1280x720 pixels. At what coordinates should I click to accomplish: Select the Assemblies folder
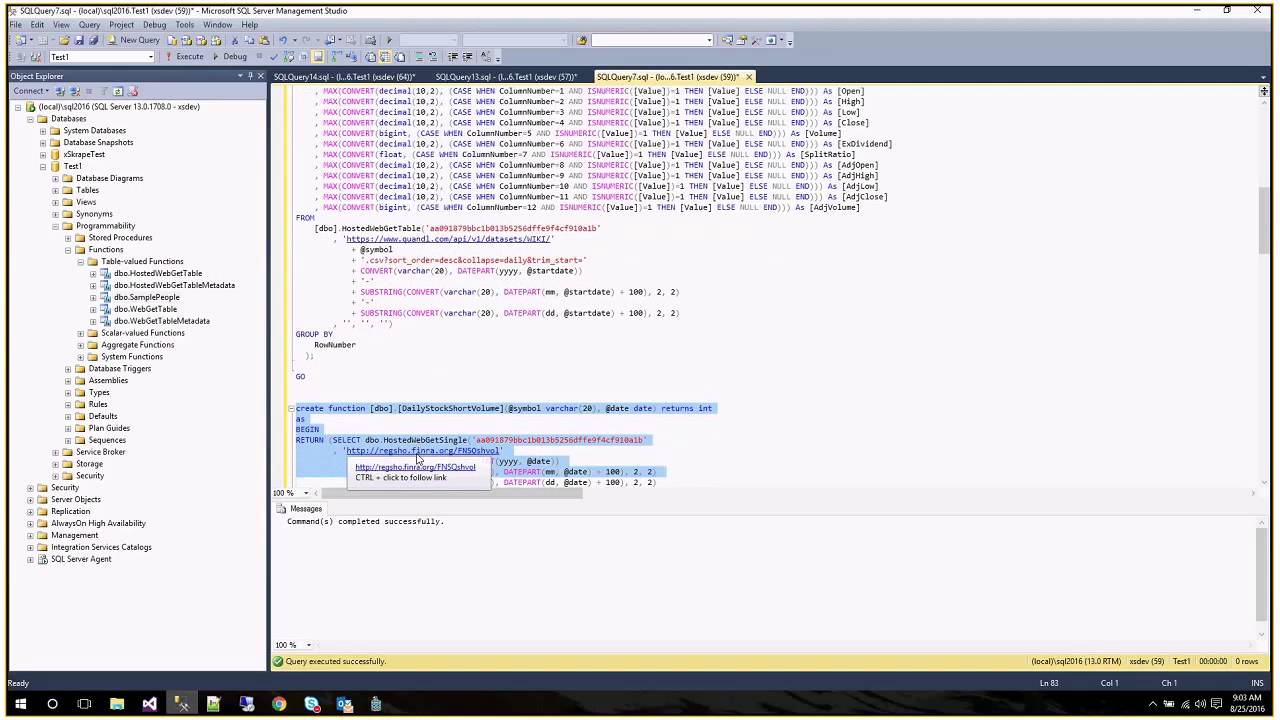coord(108,380)
